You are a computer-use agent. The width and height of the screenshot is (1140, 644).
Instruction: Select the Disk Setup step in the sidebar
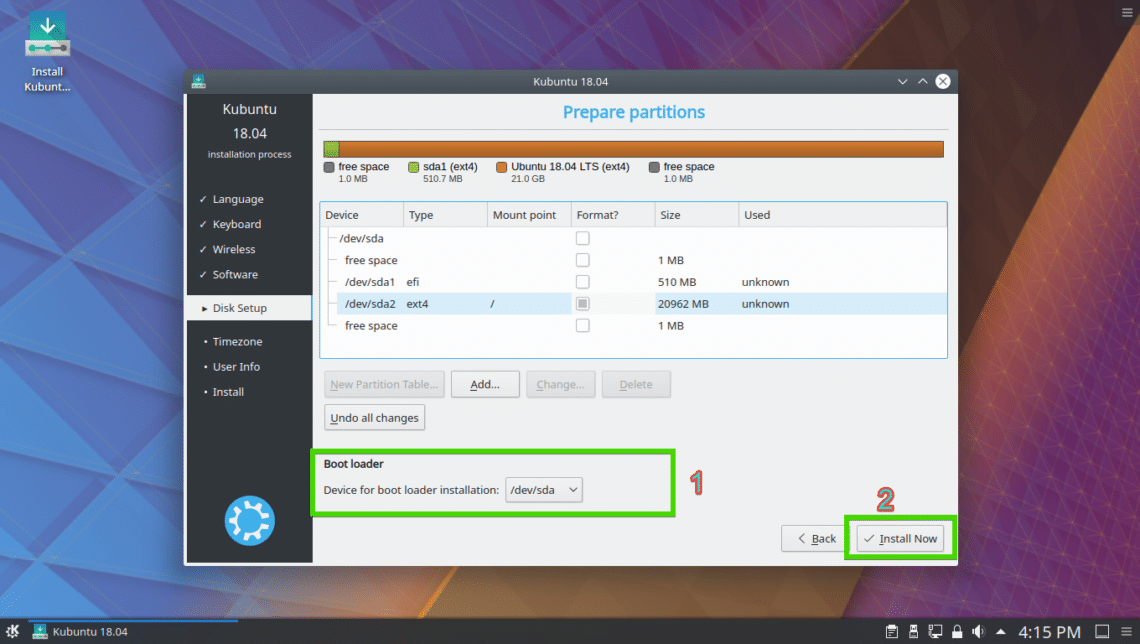pos(249,308)
